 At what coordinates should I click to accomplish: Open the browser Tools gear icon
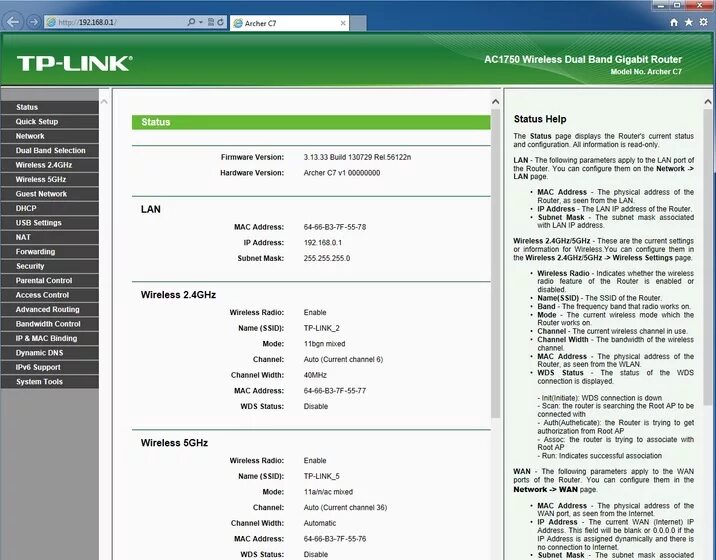click(x=703, y=22)
